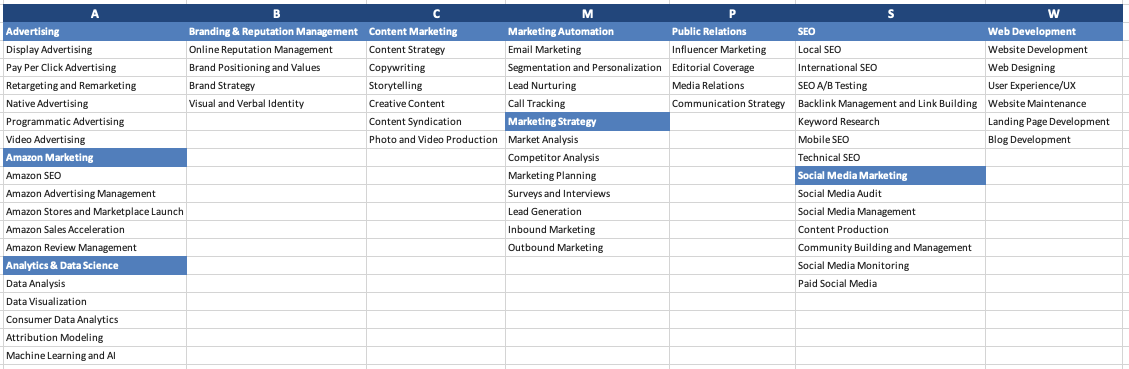
Task: Select the column header labeled A
Action: 94,14
